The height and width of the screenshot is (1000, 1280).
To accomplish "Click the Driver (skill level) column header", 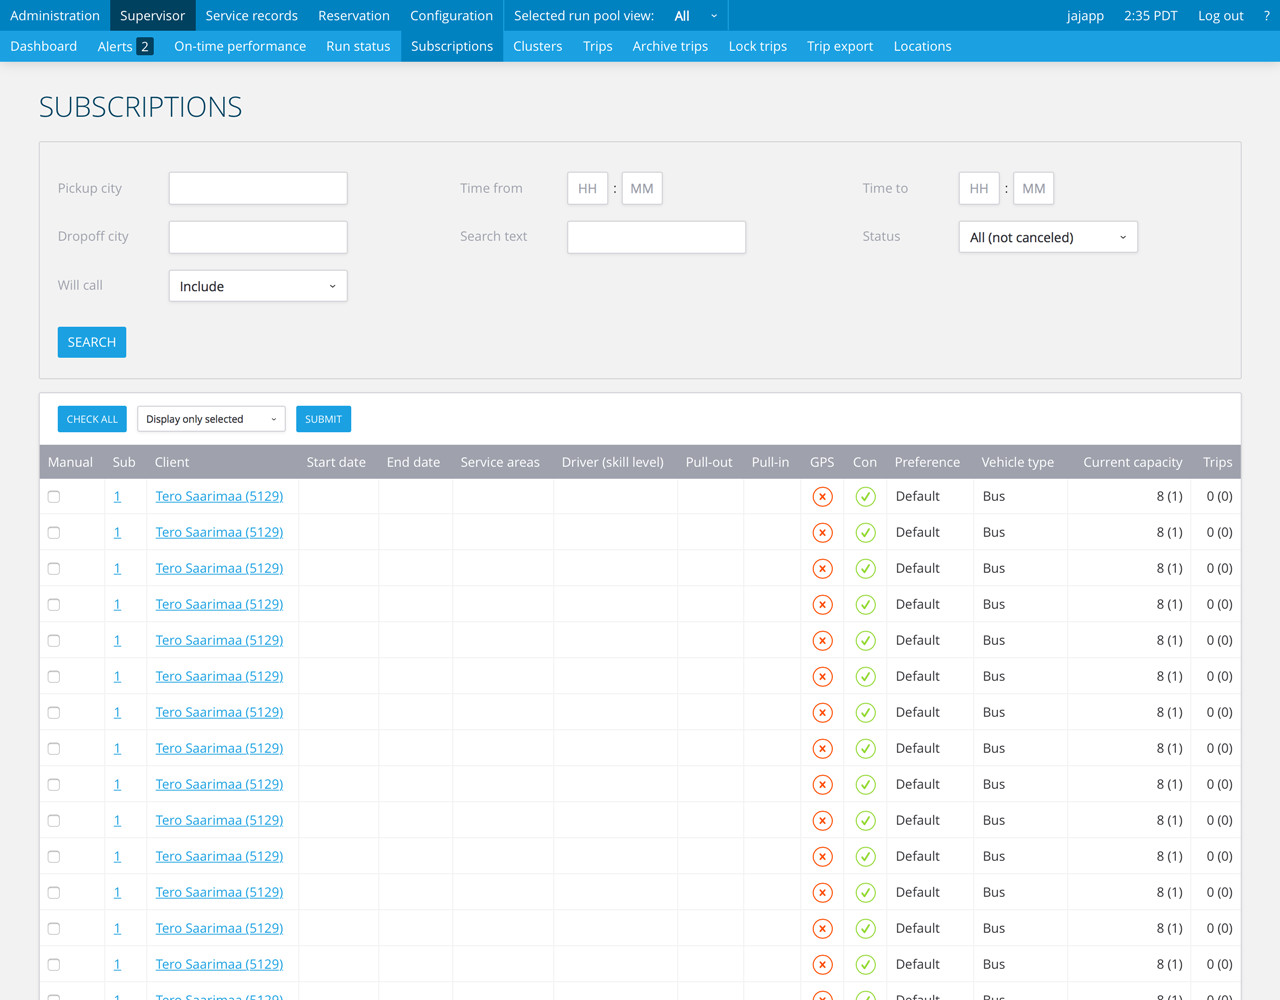I will coord(613,462).
